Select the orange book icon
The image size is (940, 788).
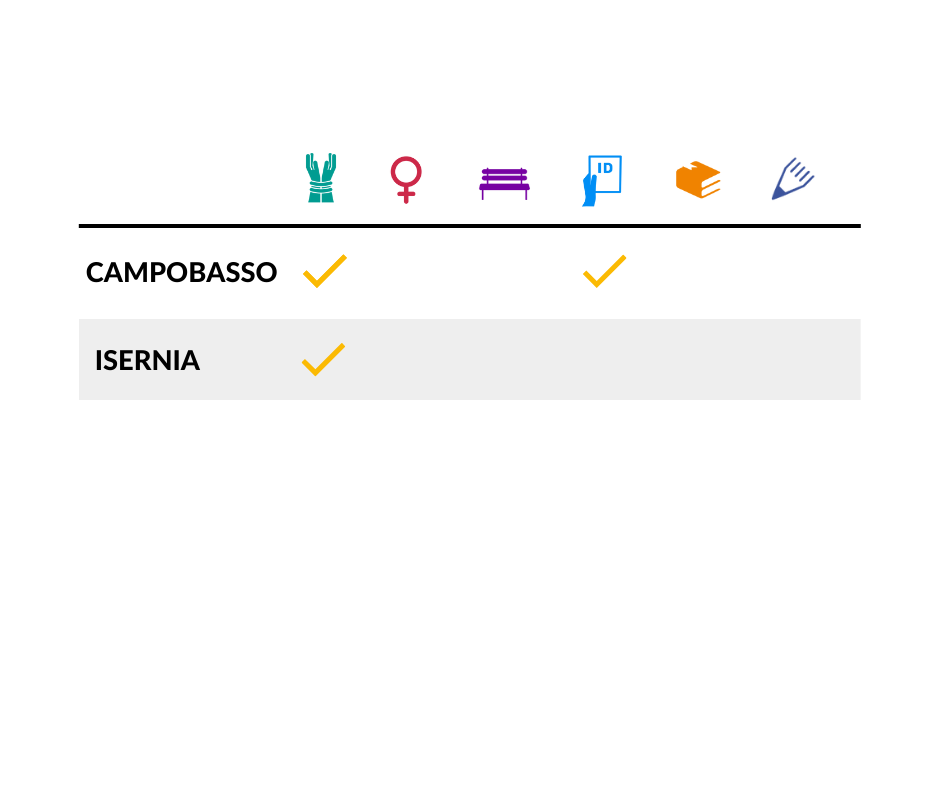coord(698,179)
